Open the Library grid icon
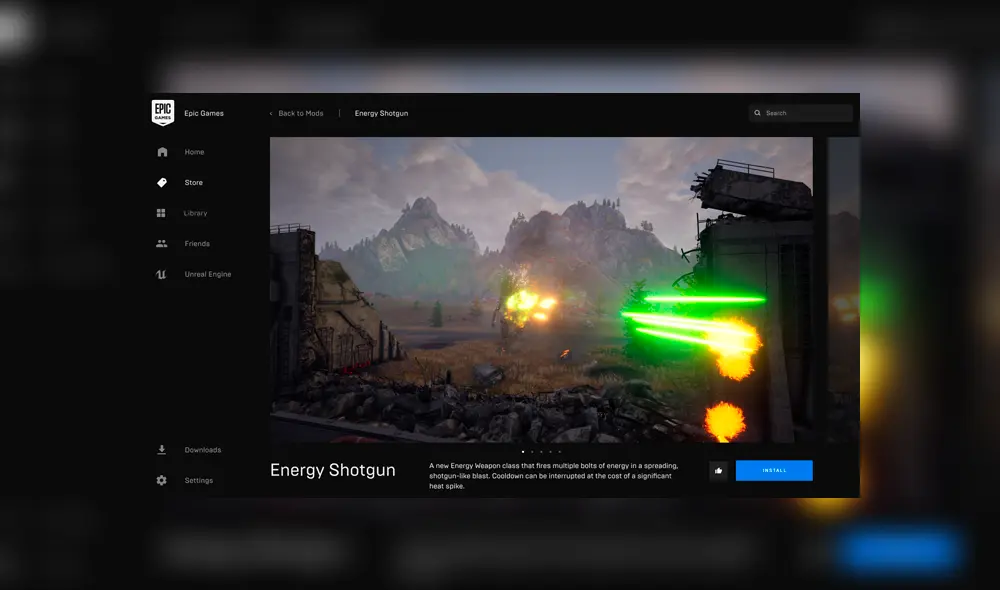Viewport: 1000px width, 590px height. coord(161,213)
